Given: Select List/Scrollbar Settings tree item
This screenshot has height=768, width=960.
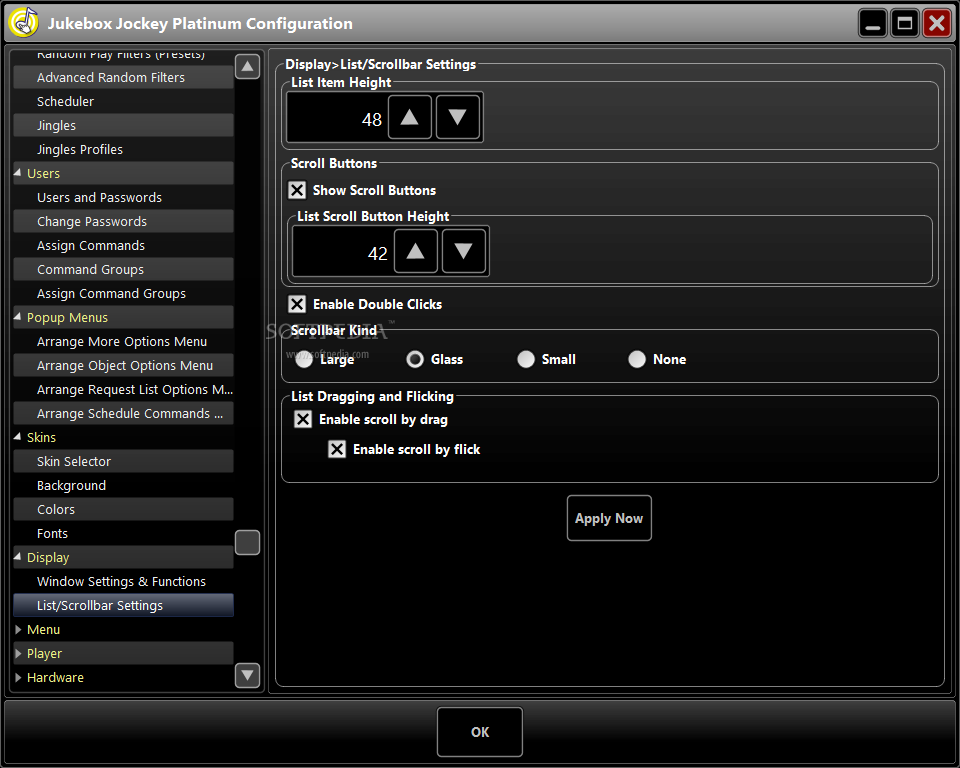Looking at the screenshot, I should pos(123,605).
